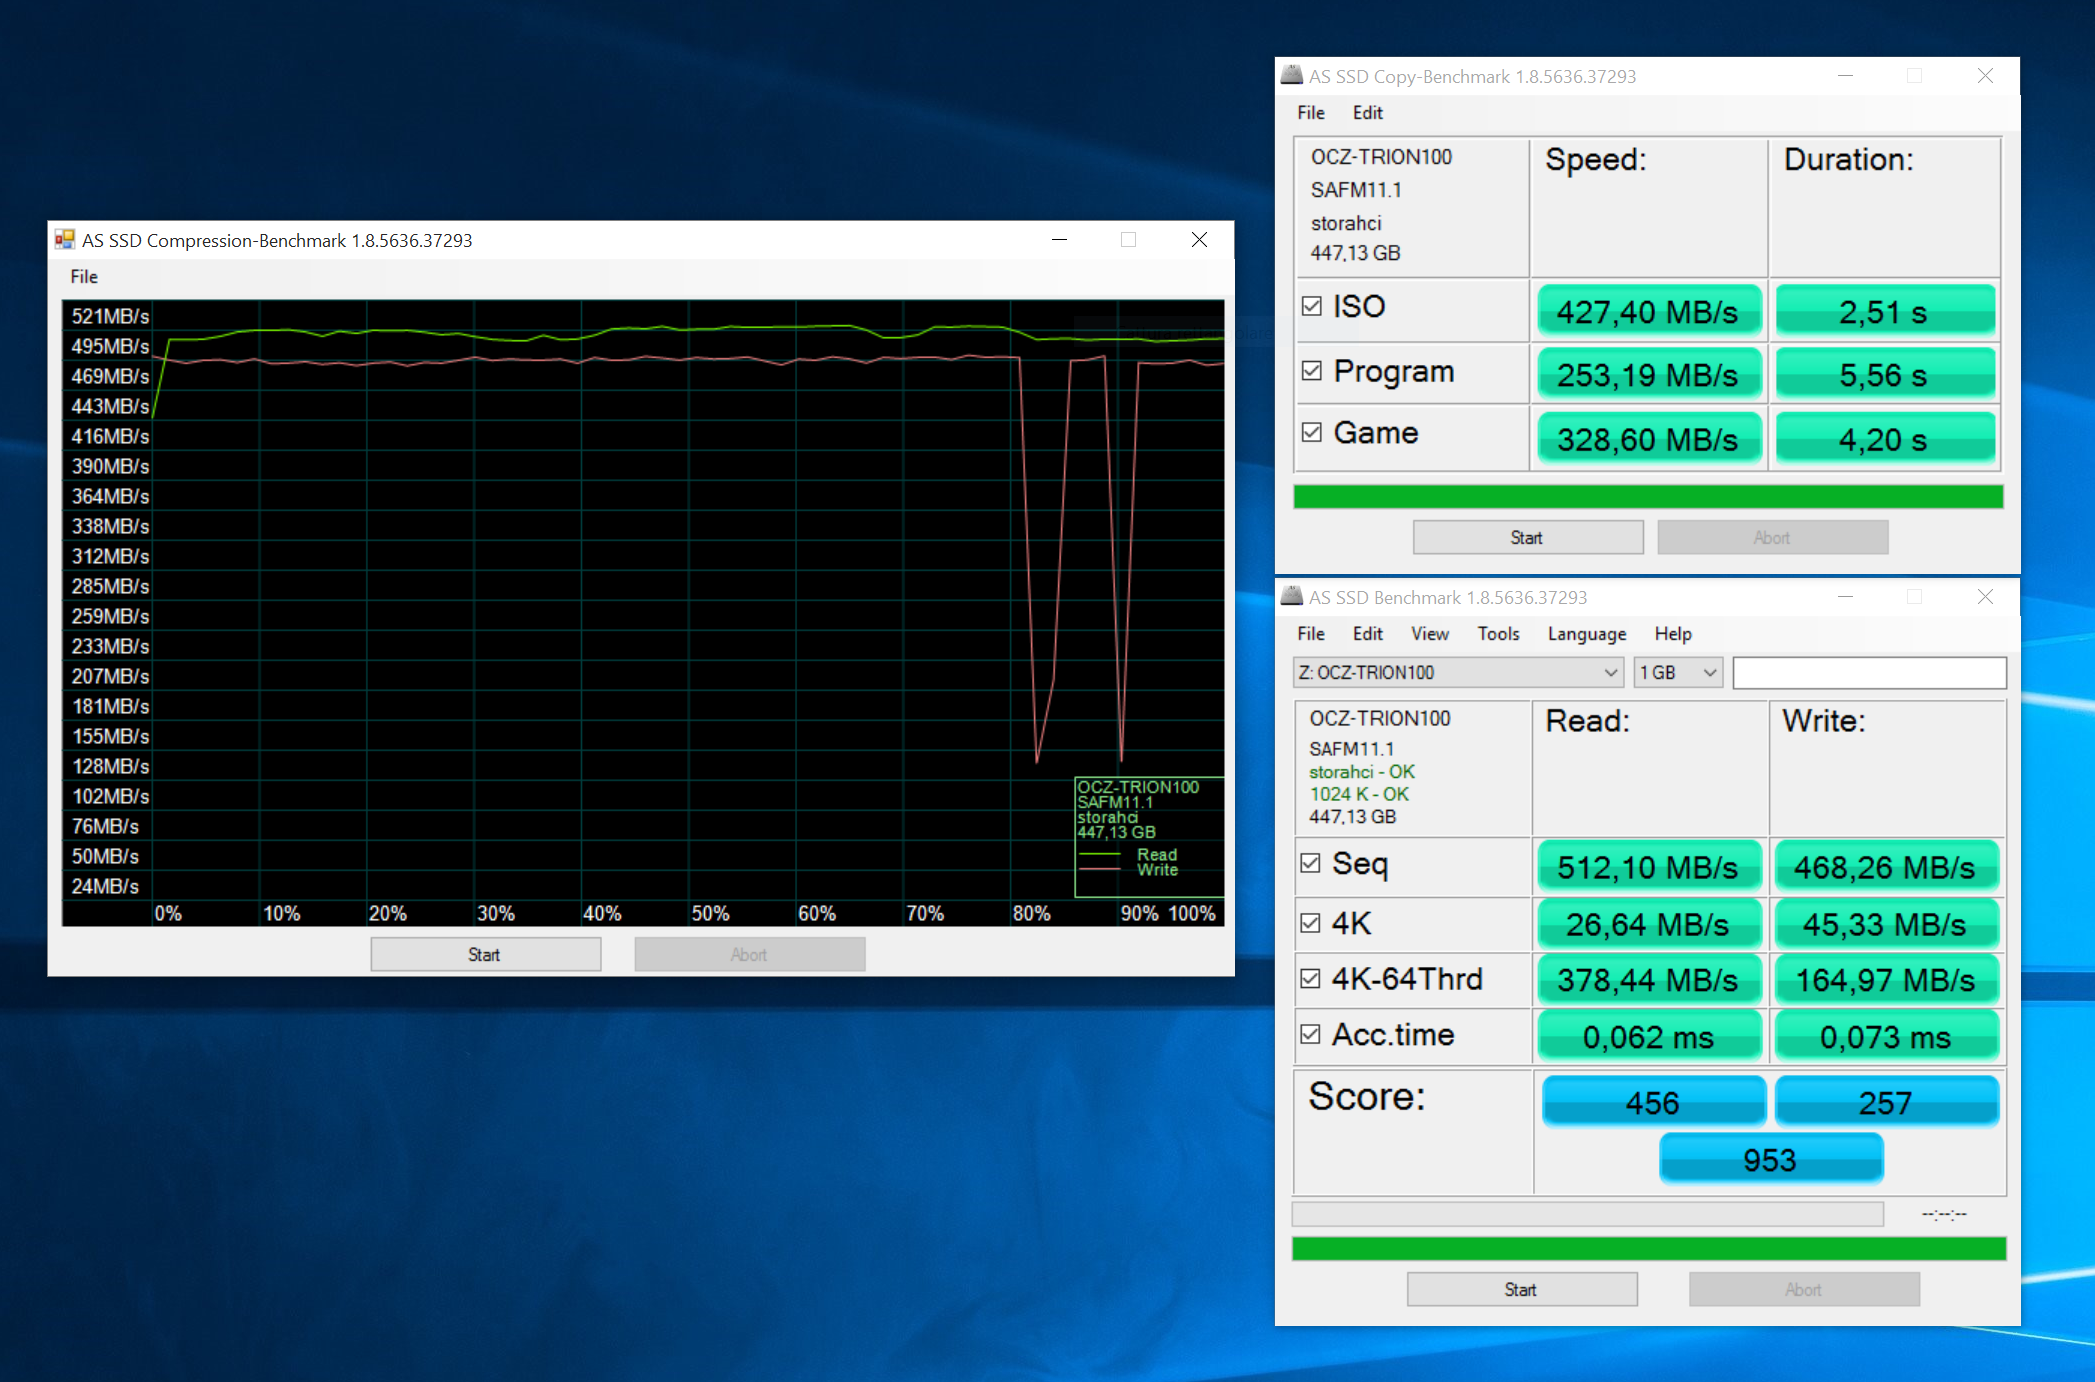Minimize the Copy-Benchmark window
2095x1382 pixels.
(1845, 76)
